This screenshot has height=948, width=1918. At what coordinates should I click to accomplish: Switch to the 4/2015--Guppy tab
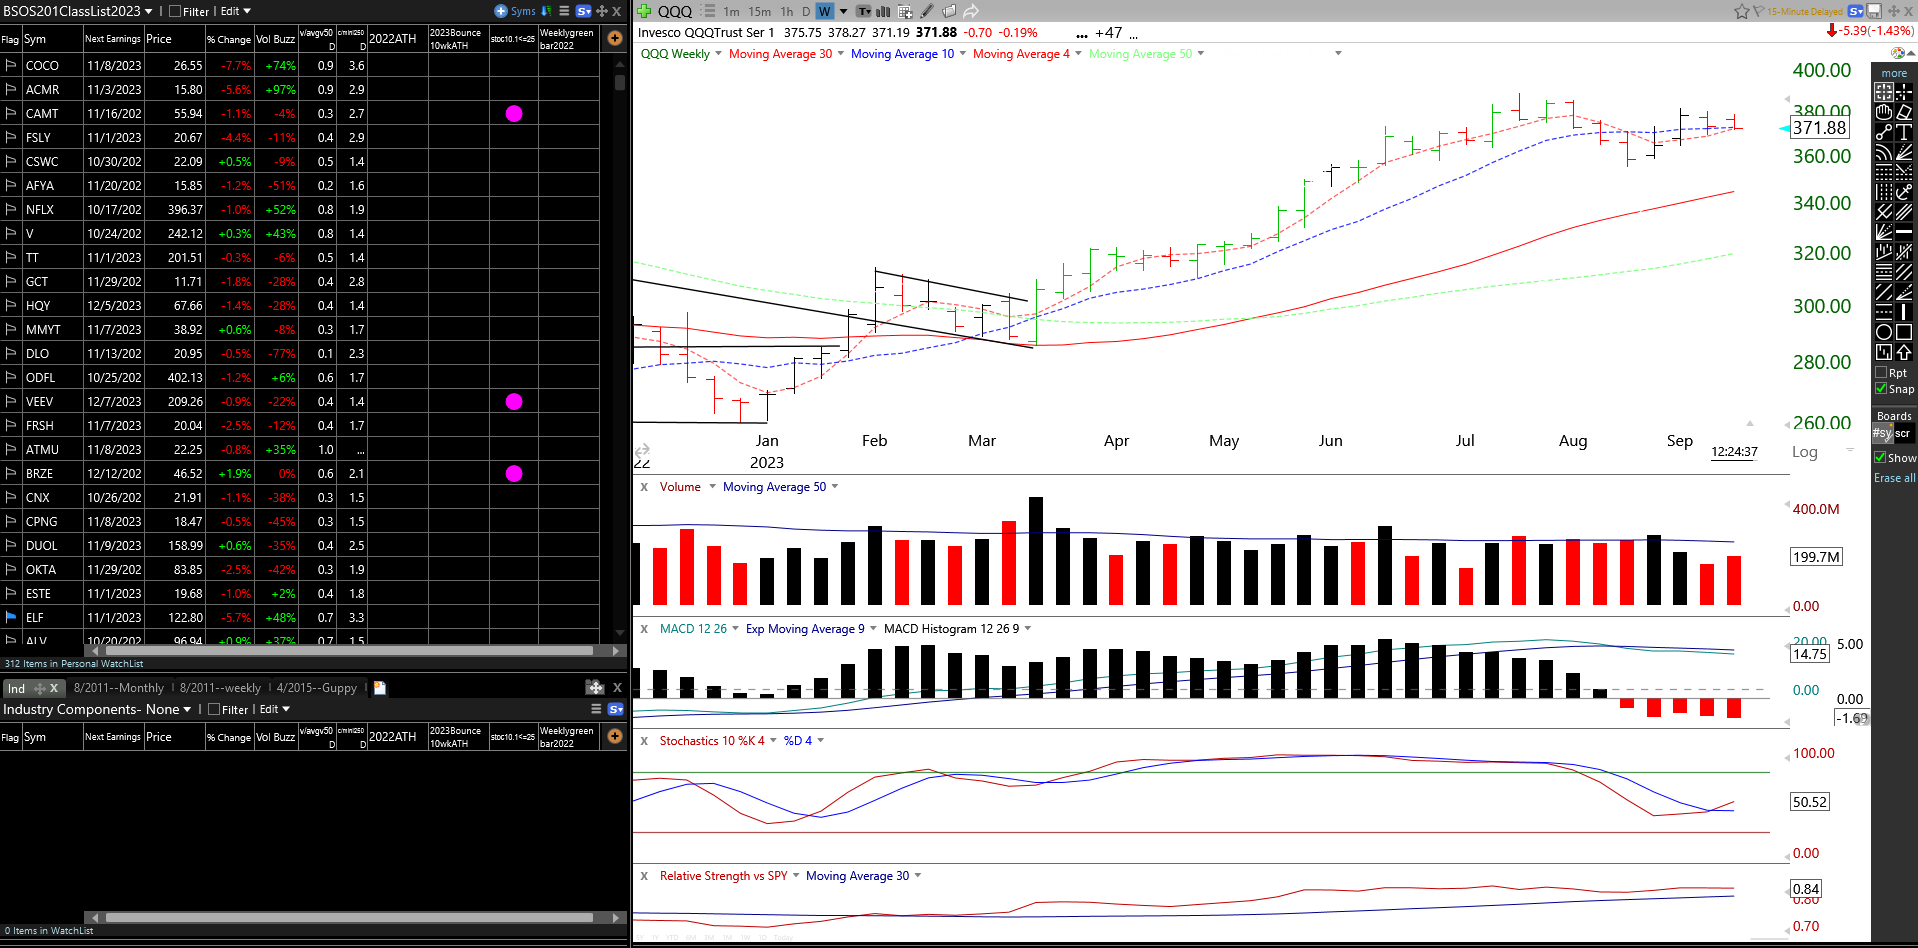pos(316,688)
